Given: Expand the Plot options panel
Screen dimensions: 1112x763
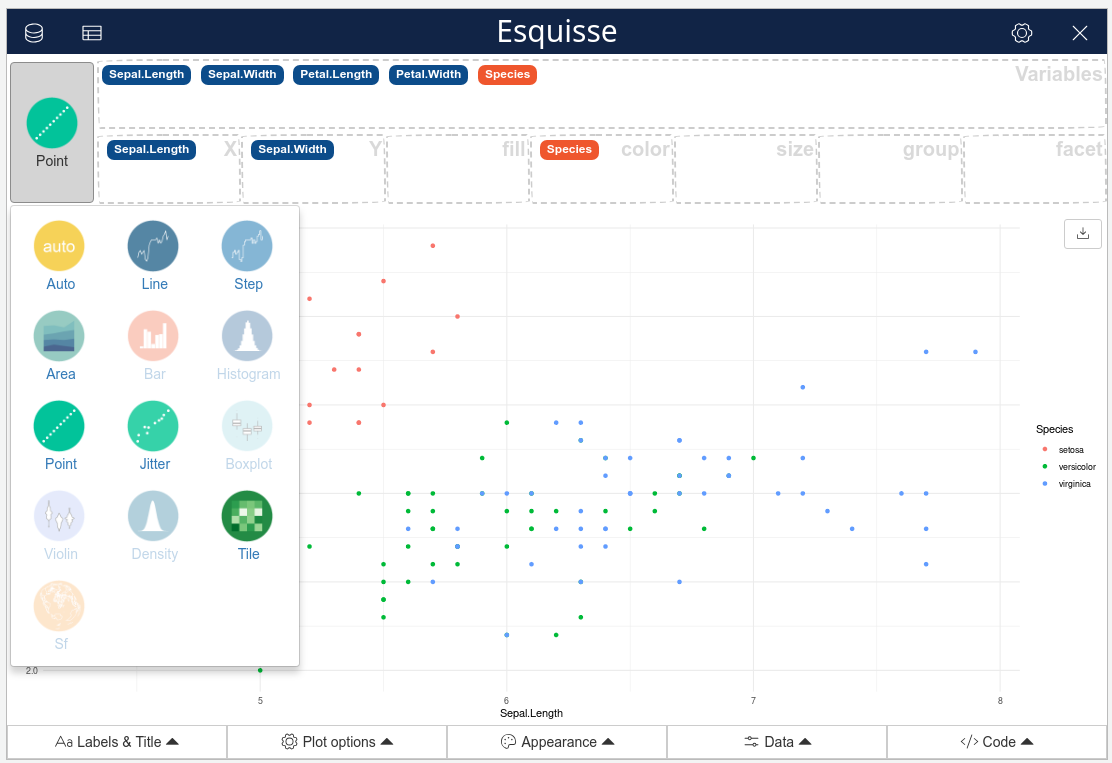Looking at the screenshot, I should pos(337,742).
